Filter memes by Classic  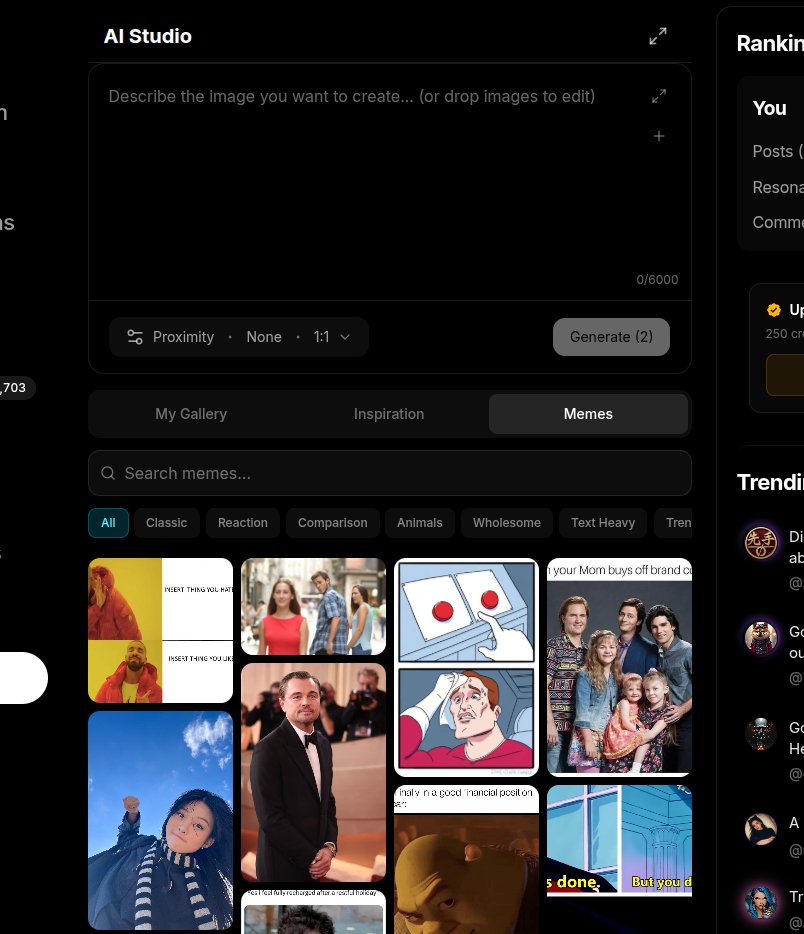167,523
